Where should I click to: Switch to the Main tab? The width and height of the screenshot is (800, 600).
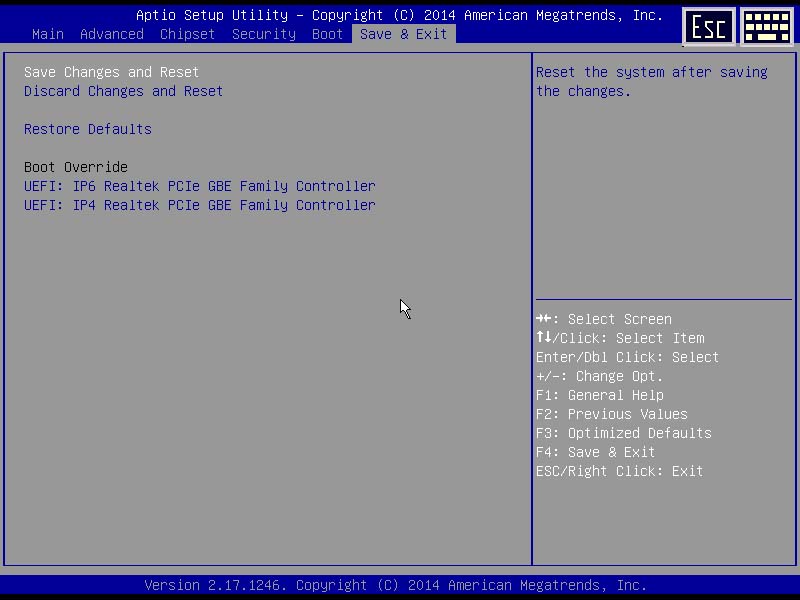[48, 34]
